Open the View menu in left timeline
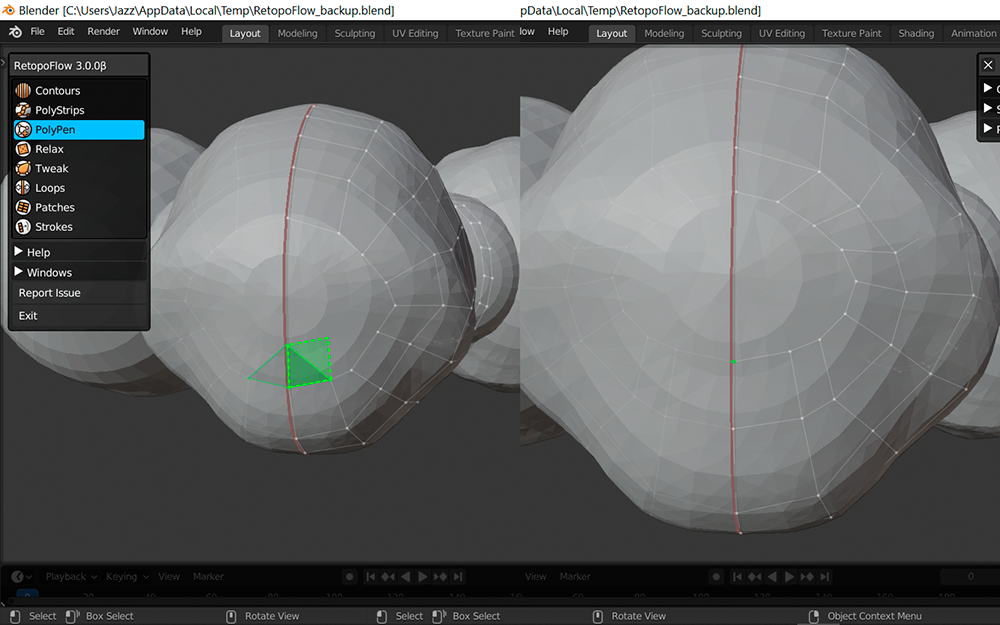 point(169,577)
